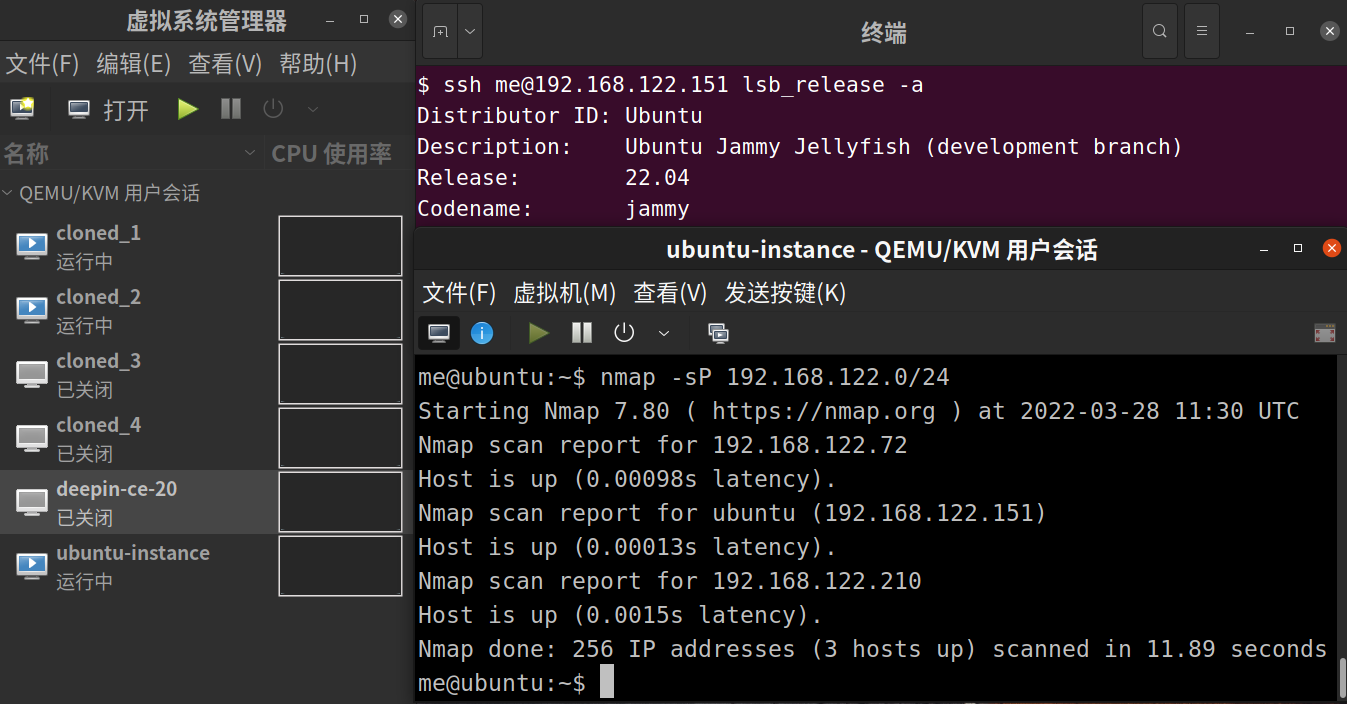Open 发送按键(K) menu
The width and height of the screenshot is (1347, 704).
click(785, 293)
